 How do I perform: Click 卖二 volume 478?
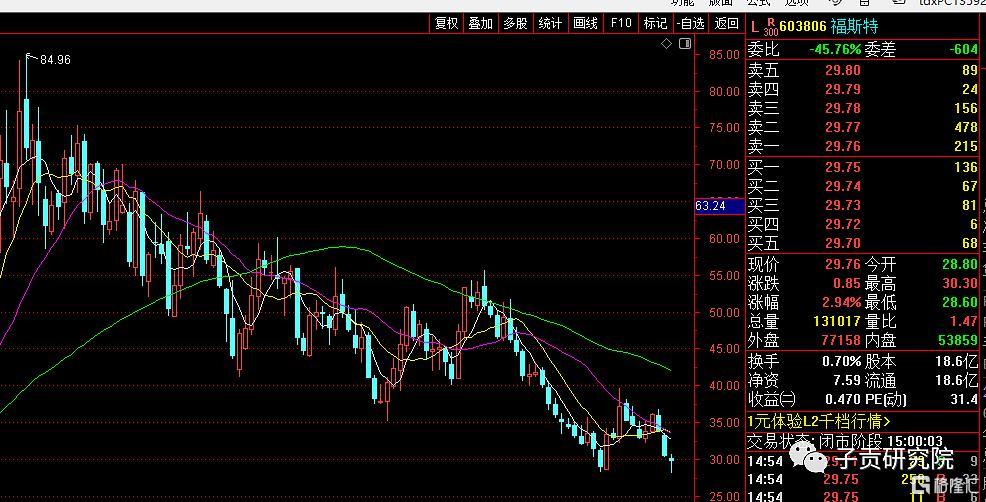967,128
